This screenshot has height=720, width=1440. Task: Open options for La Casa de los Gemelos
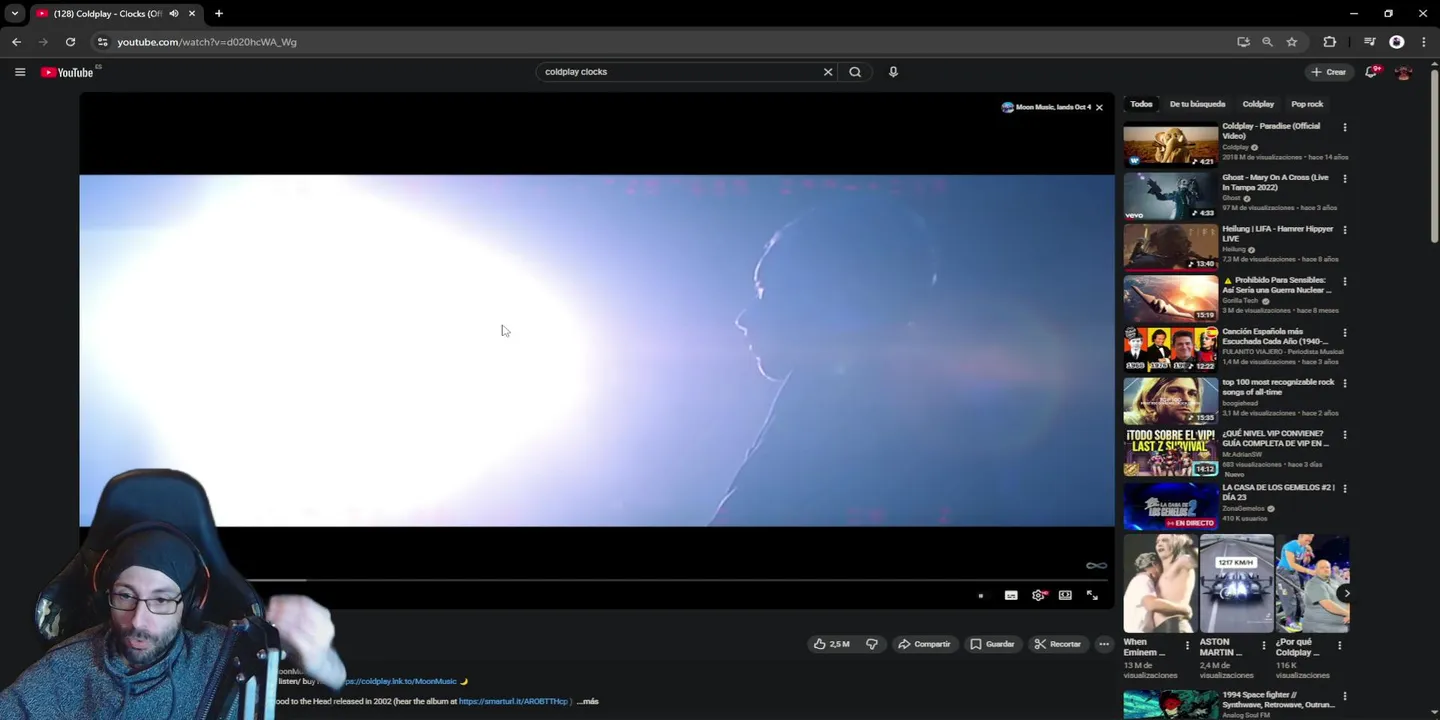click(x=1345, y=488)
